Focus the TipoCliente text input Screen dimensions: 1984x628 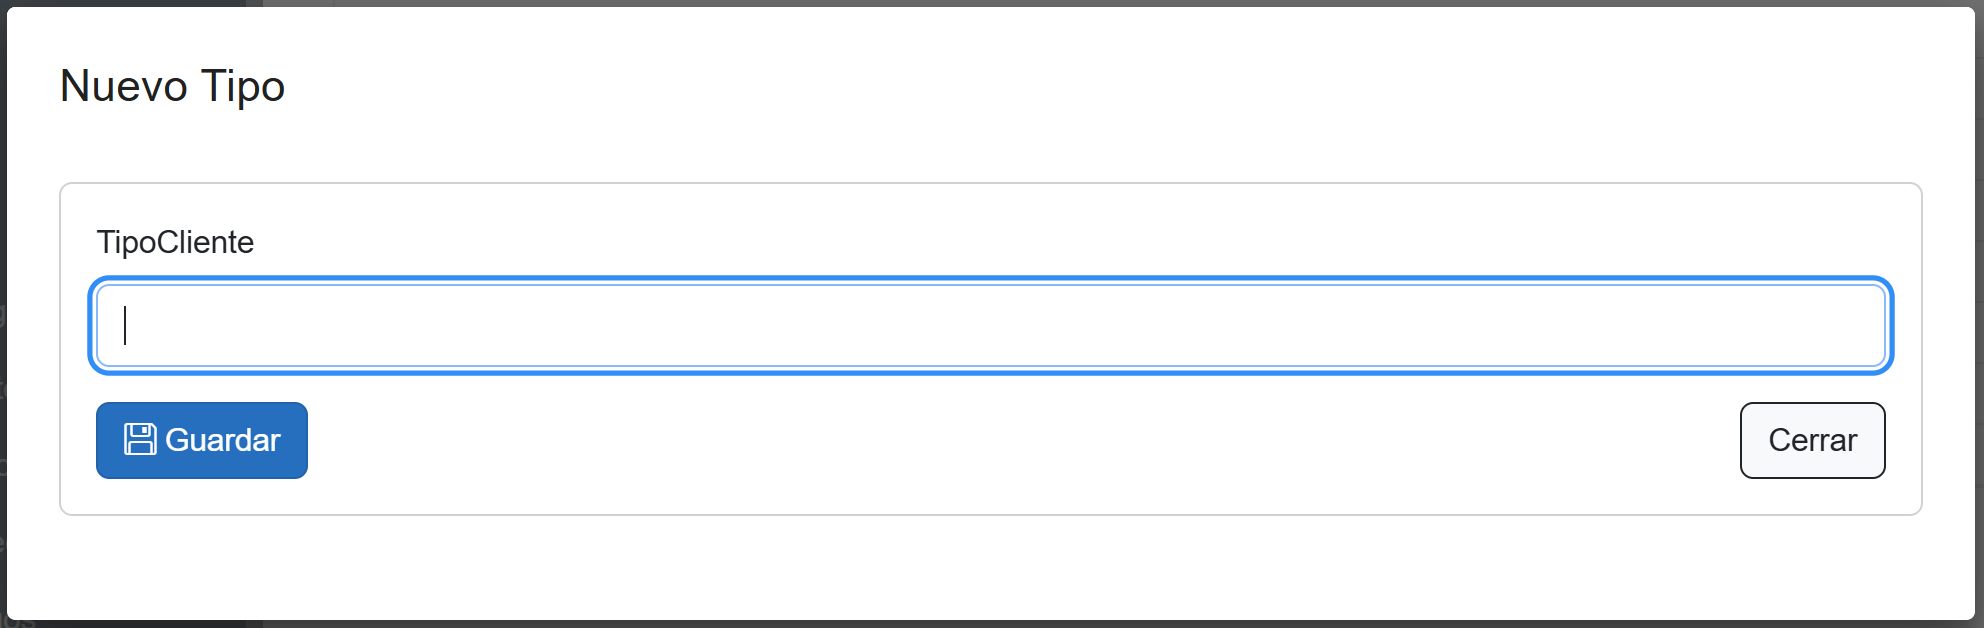(x=990, y=326)
